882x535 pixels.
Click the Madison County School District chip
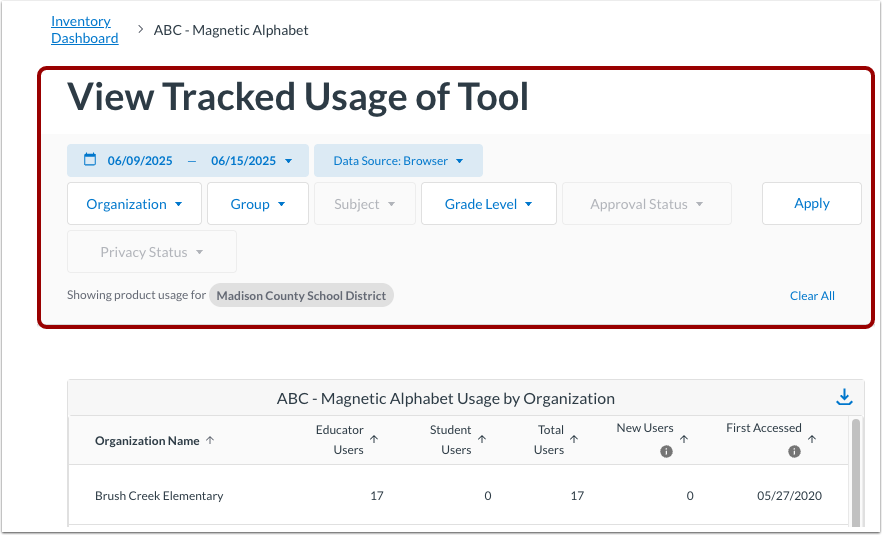pos(302,295)
